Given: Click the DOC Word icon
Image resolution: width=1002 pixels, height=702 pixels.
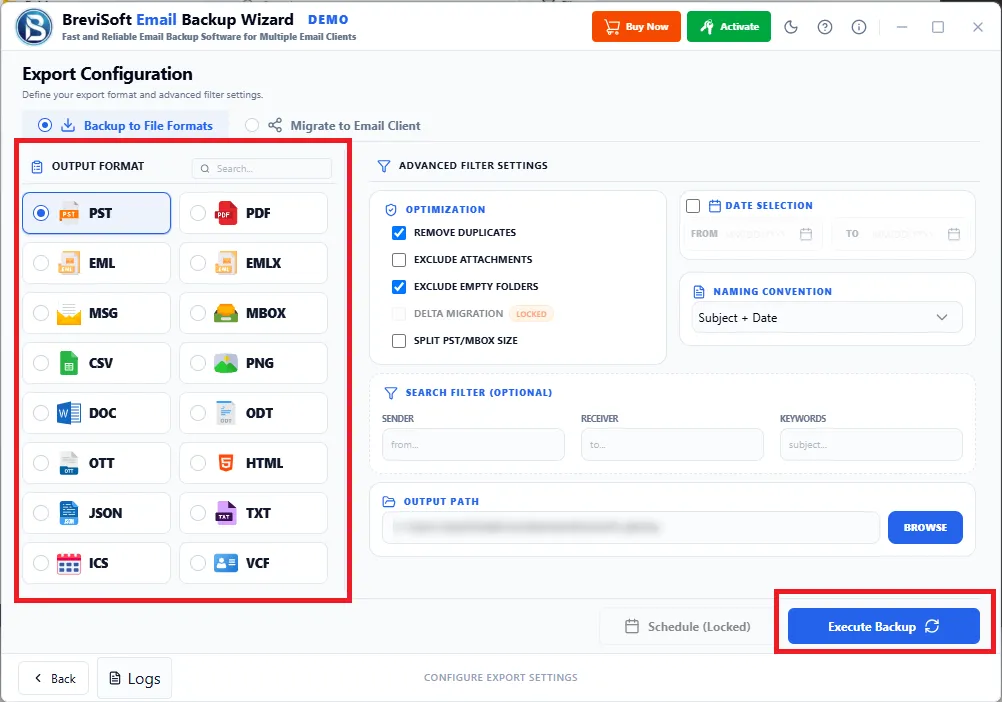Looking at the screenshot, I should [x=69, y=413].
